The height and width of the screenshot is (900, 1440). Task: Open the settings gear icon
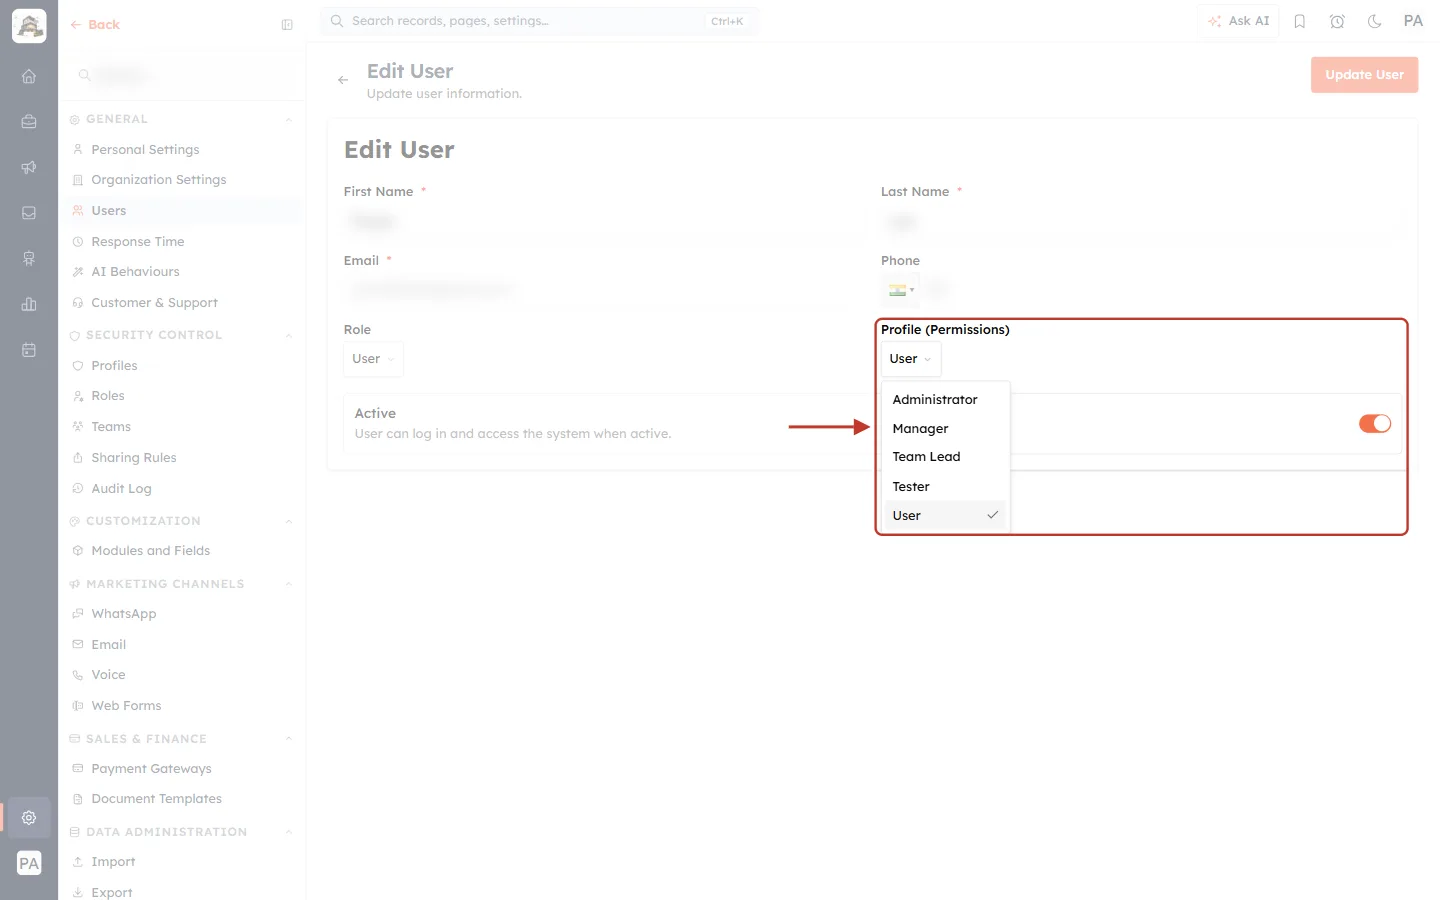point(29,817)
